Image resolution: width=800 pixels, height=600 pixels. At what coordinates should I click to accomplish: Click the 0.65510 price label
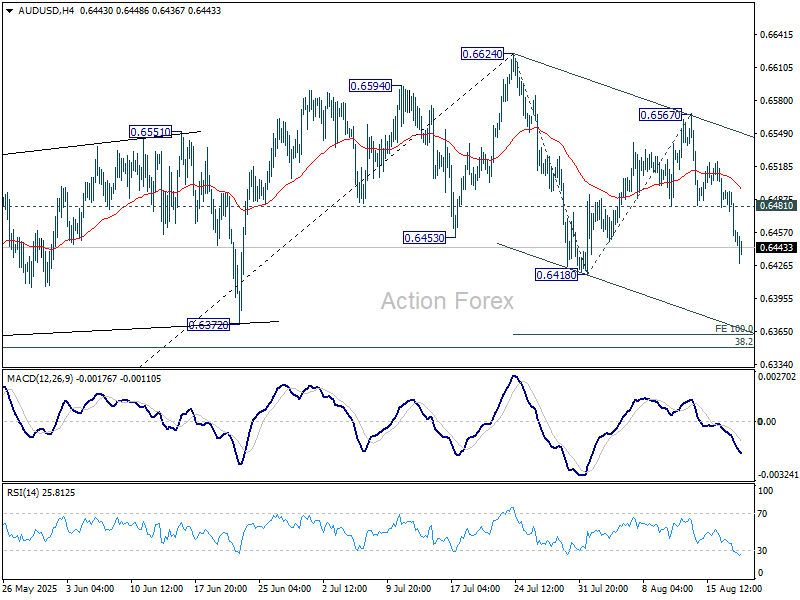click(x=150, y=132)
